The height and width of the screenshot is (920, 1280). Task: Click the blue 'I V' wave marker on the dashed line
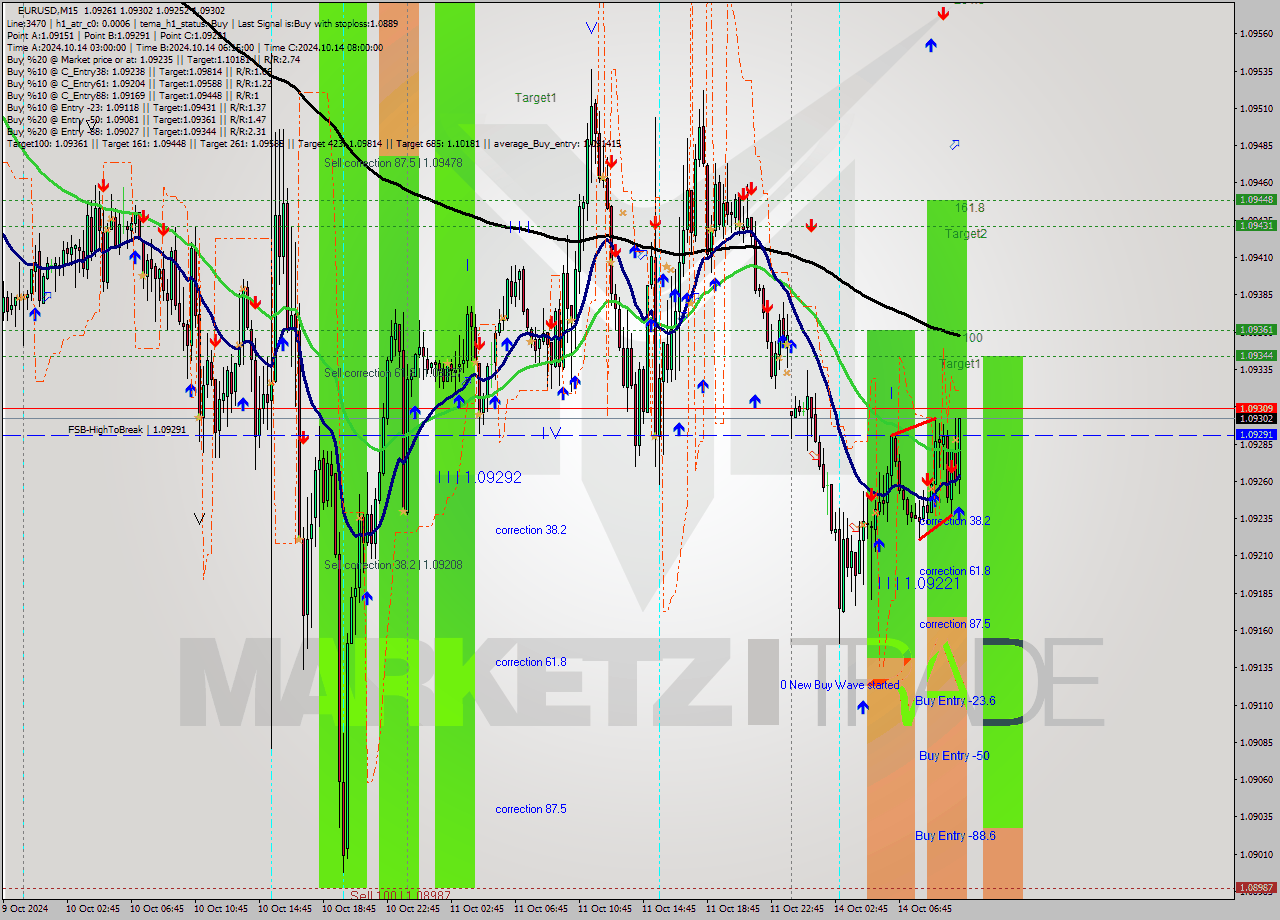551,433
